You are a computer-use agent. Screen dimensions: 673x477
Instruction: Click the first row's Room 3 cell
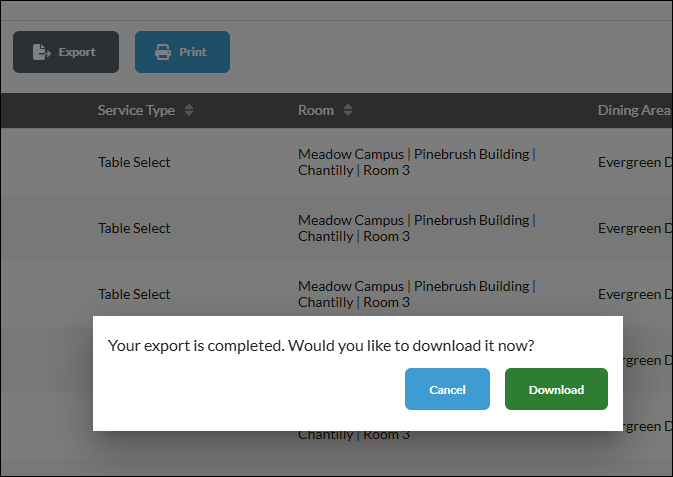(417, 162)
